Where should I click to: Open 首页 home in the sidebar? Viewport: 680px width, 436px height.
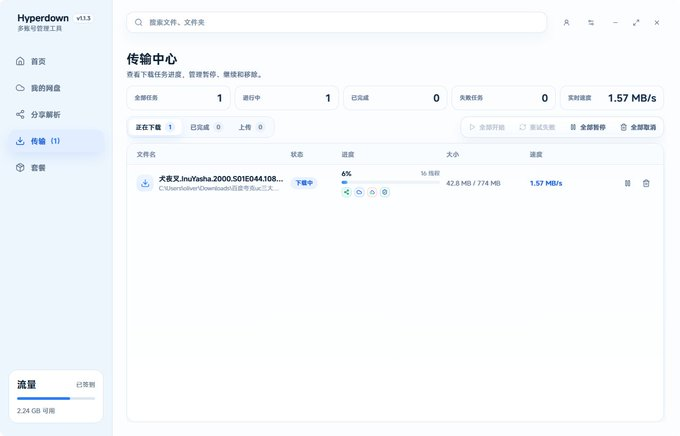tap(56, 61)
